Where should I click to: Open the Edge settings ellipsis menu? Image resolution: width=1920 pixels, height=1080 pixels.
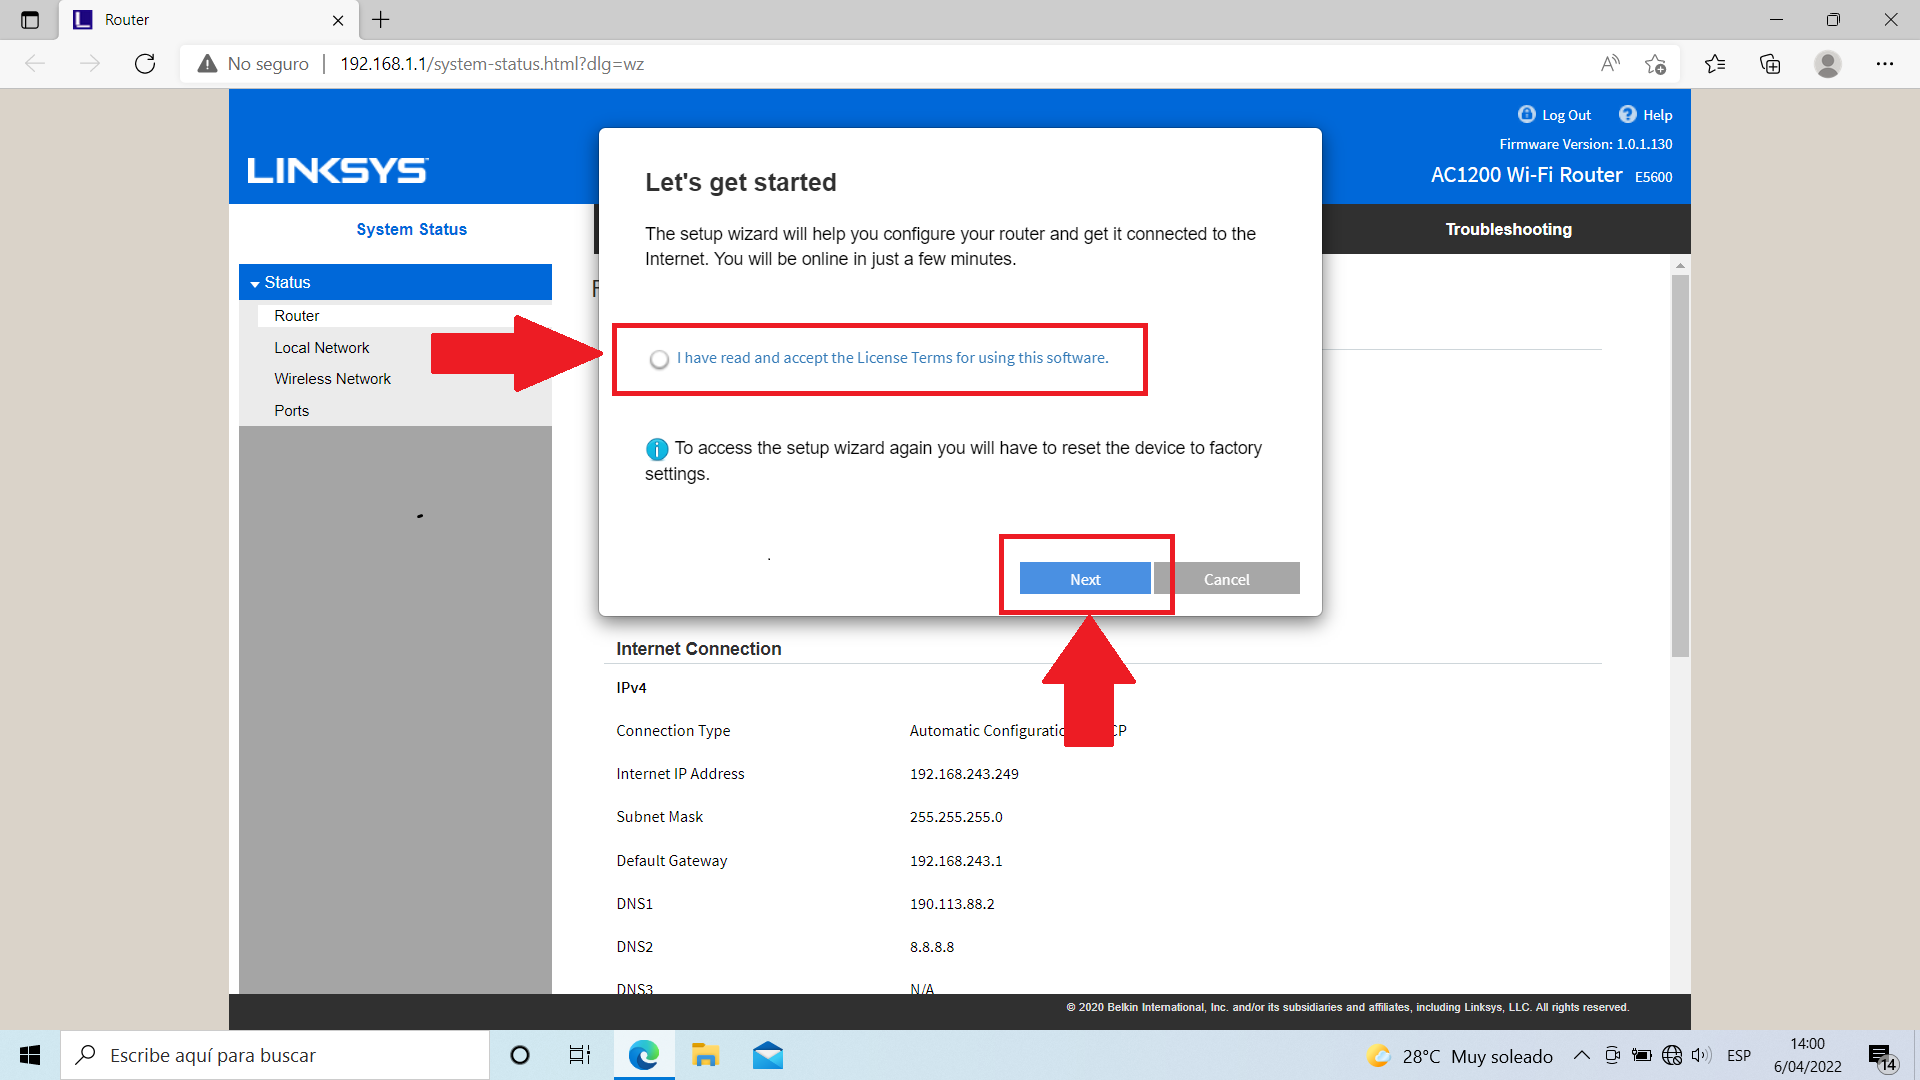tap(1885, 64)
